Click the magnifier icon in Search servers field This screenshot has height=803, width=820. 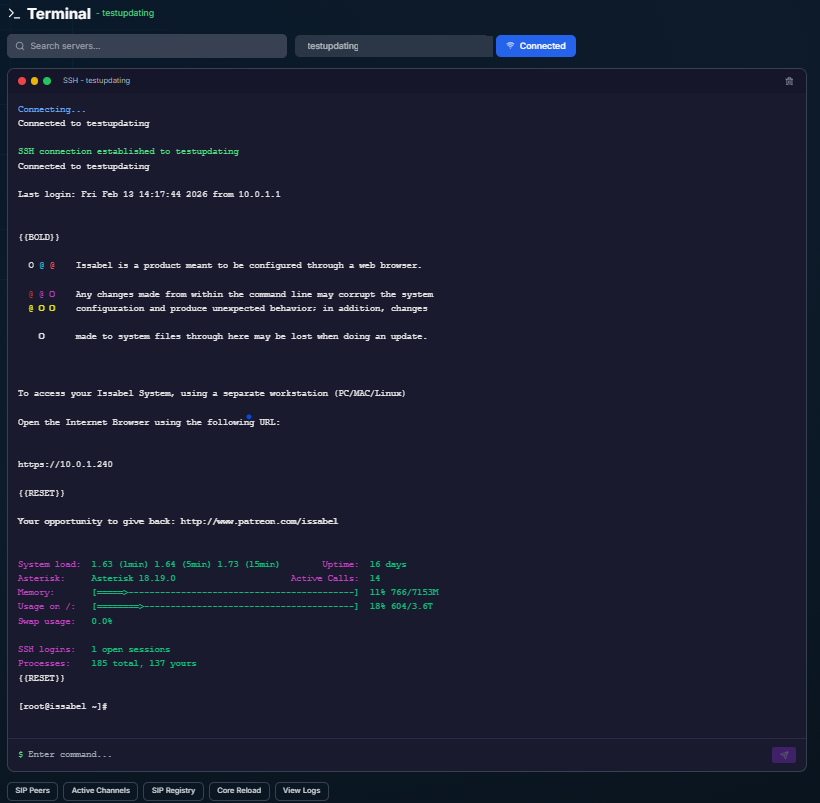pyautogui.click(x=18, y=46)
